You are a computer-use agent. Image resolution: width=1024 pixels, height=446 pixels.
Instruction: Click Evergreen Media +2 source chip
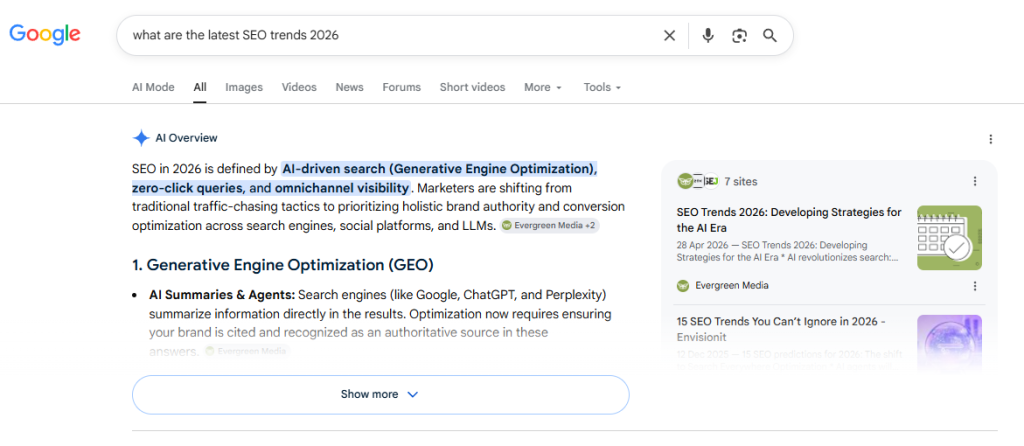[x=549, y=225]
